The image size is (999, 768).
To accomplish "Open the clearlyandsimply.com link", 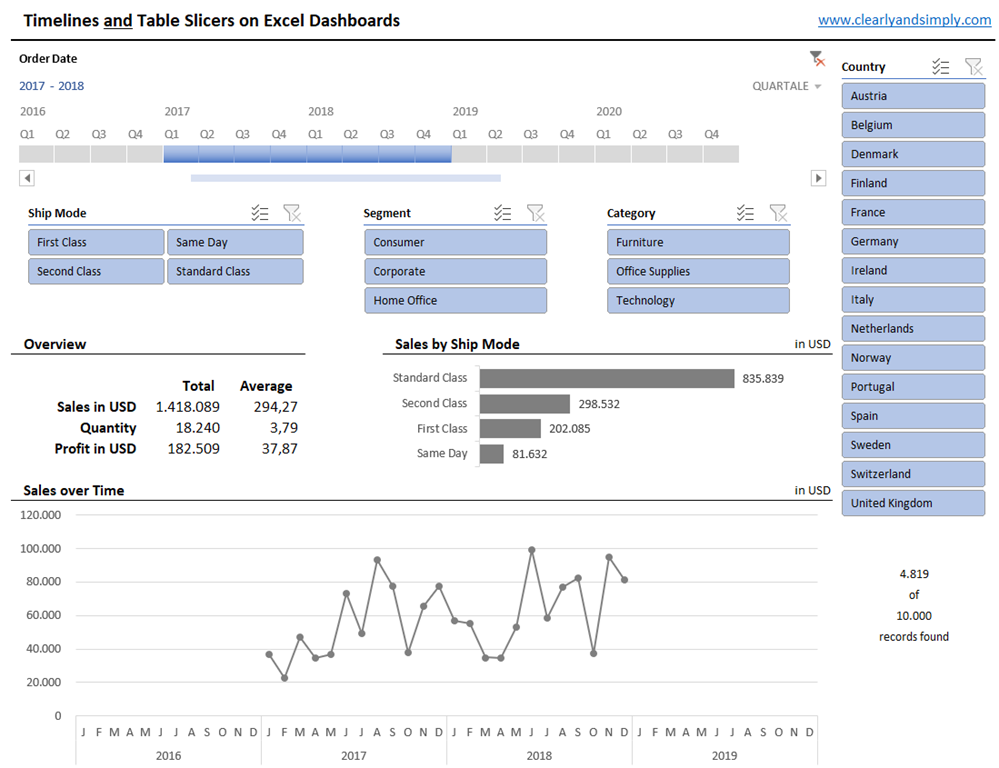I will click(x=904, y=20).
